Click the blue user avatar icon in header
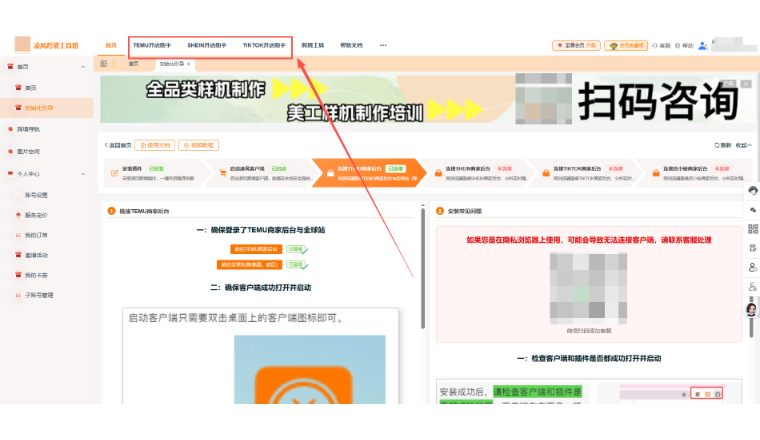 (x=703, y=46)
